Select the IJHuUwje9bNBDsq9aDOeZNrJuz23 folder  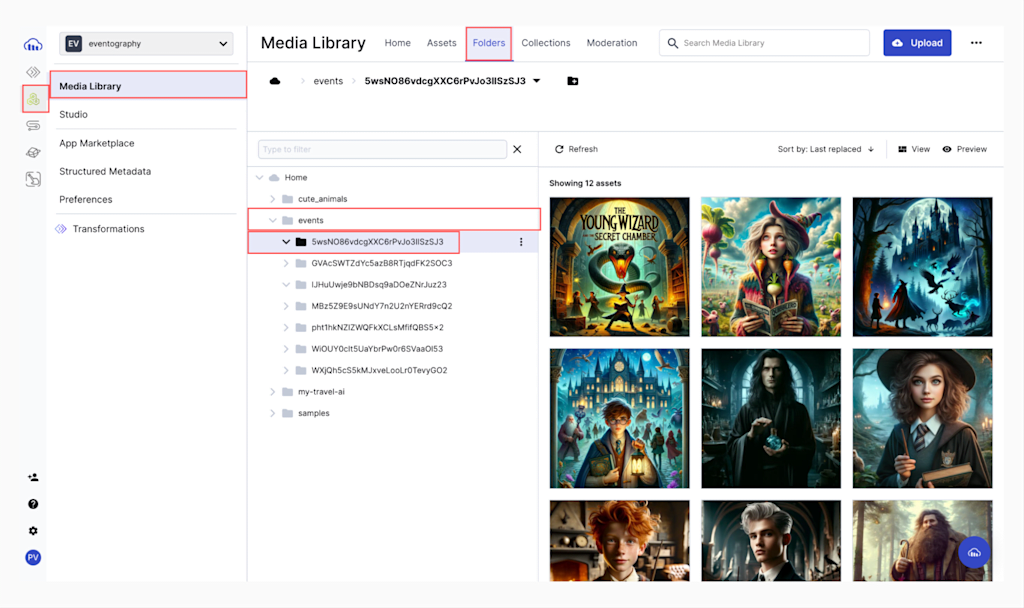click(379, 285)
